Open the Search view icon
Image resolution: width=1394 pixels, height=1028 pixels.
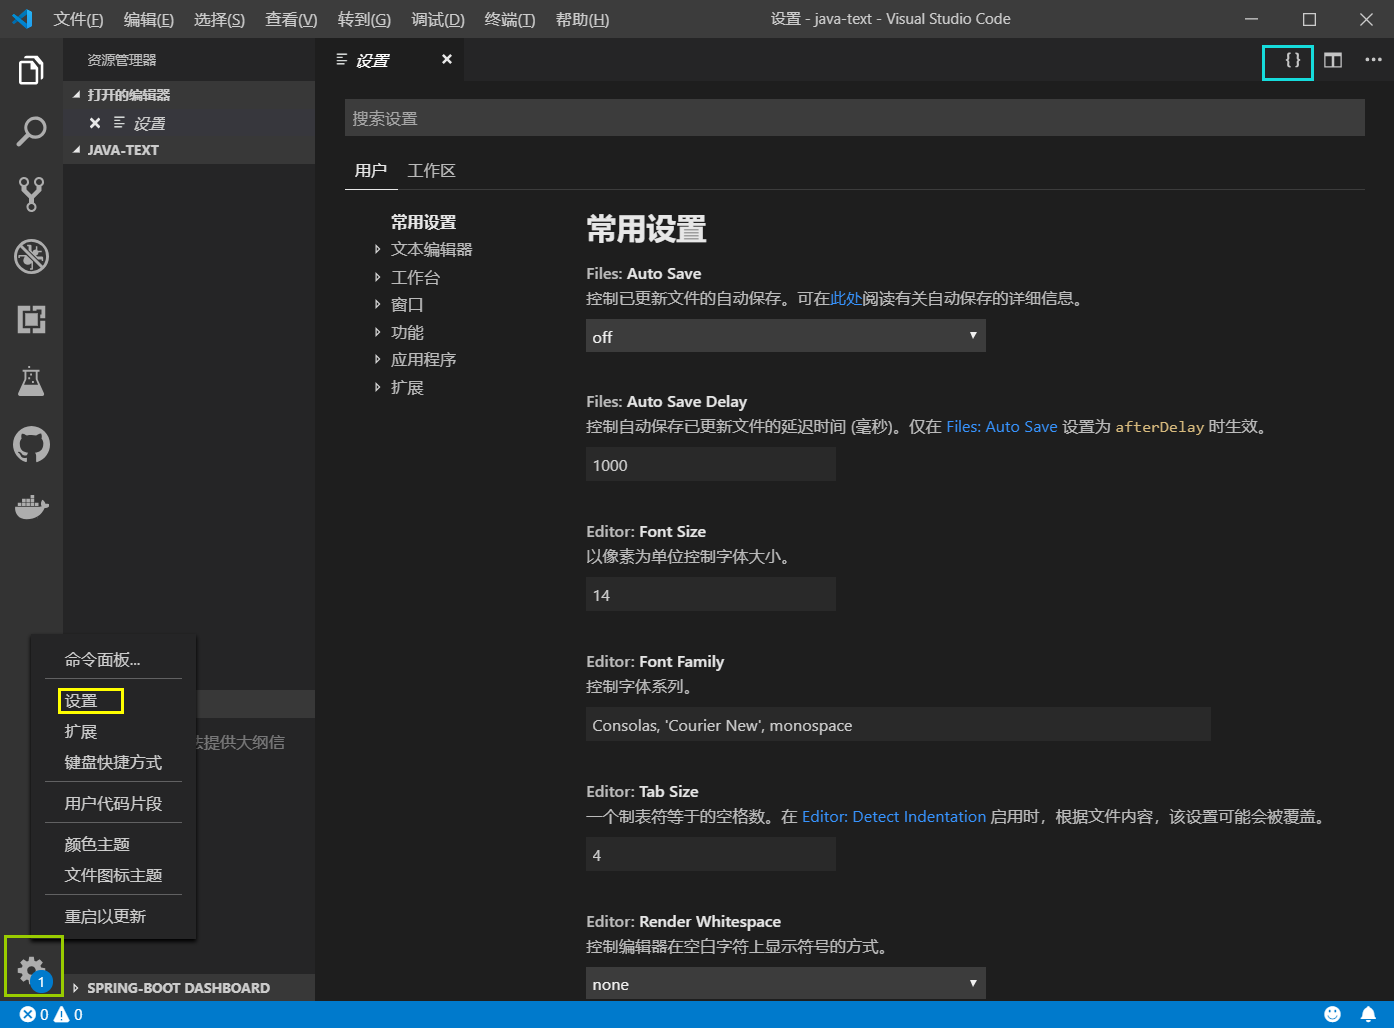[x=31, y=131]
